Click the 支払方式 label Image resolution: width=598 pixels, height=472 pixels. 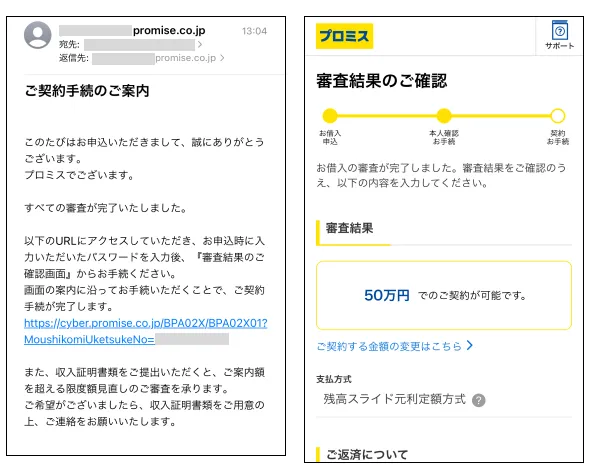tap(334, 379)
